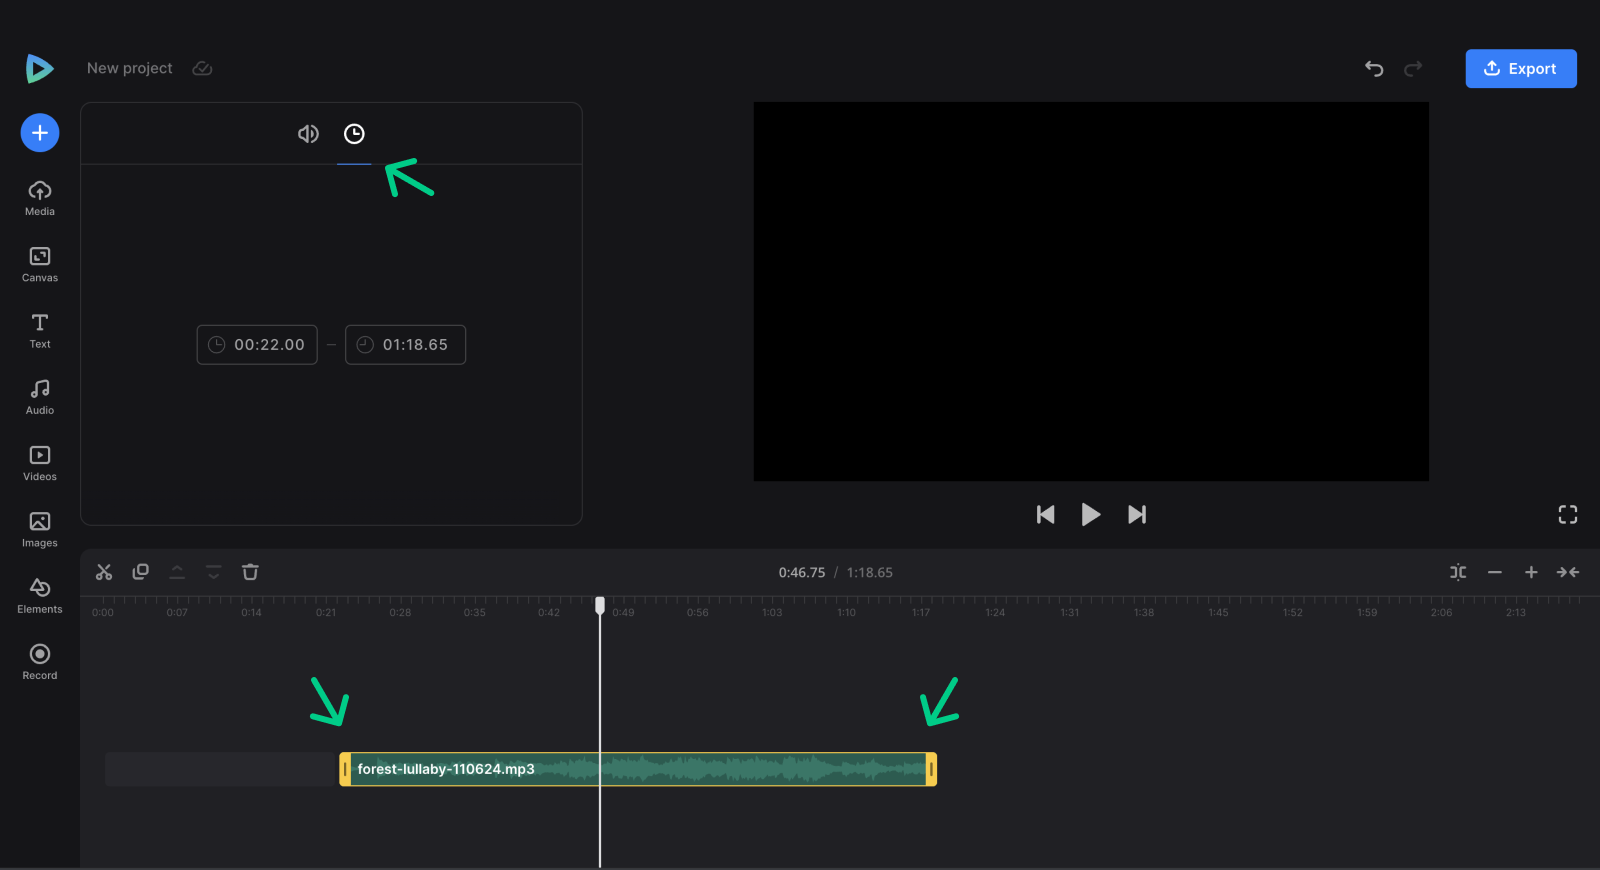Image resolution: width=1600 pixels, height=870 pixels.
Task: Click the 0:14 mark on timeline ruler
Action: pos(251,612)
